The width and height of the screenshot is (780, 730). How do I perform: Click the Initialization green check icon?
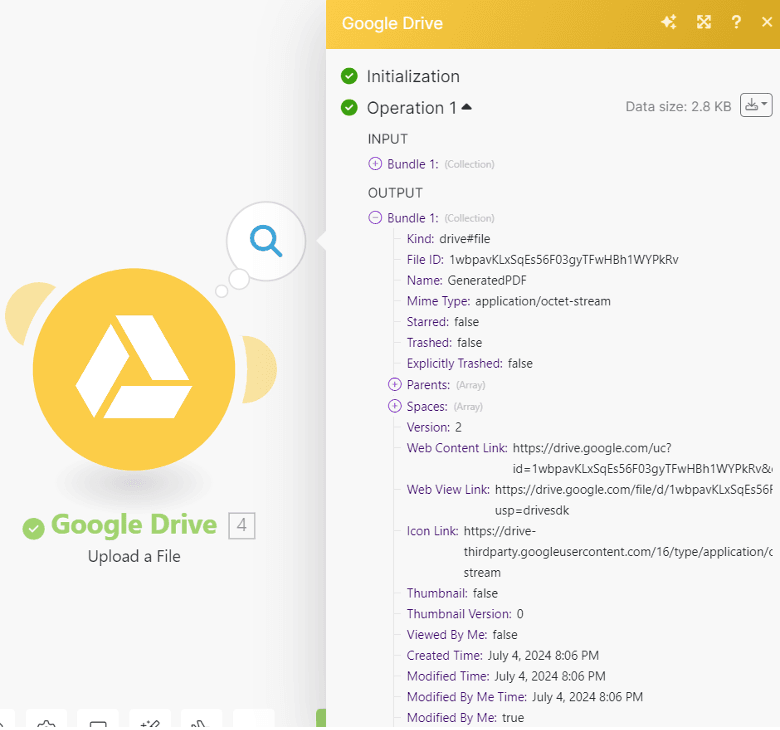pyautogui.click(x=349, y=76)
